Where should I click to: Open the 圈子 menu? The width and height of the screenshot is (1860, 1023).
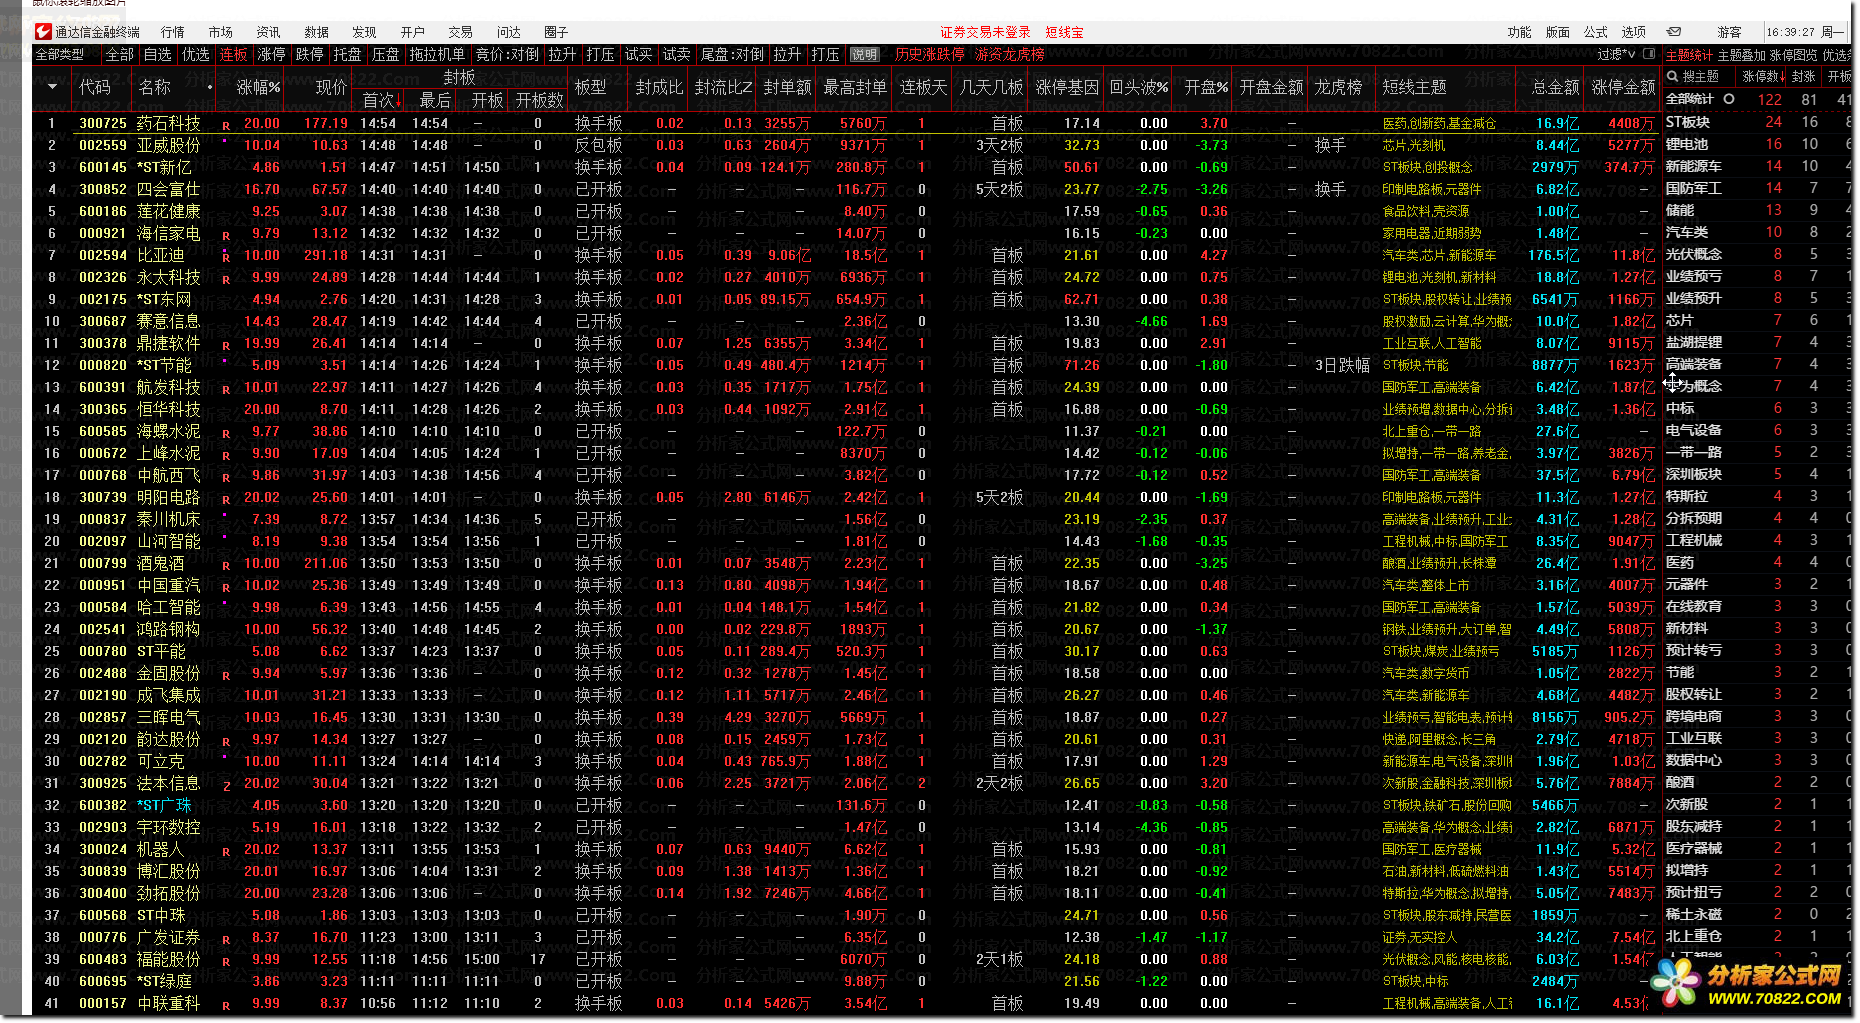[557, 32]
